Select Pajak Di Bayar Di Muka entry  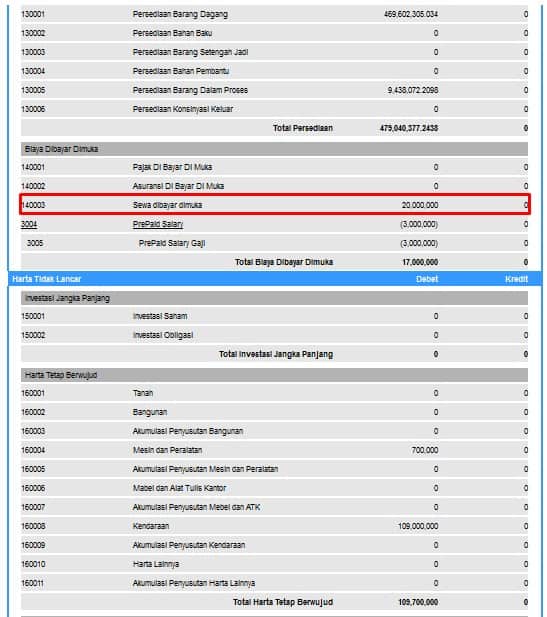pos(172,167)
